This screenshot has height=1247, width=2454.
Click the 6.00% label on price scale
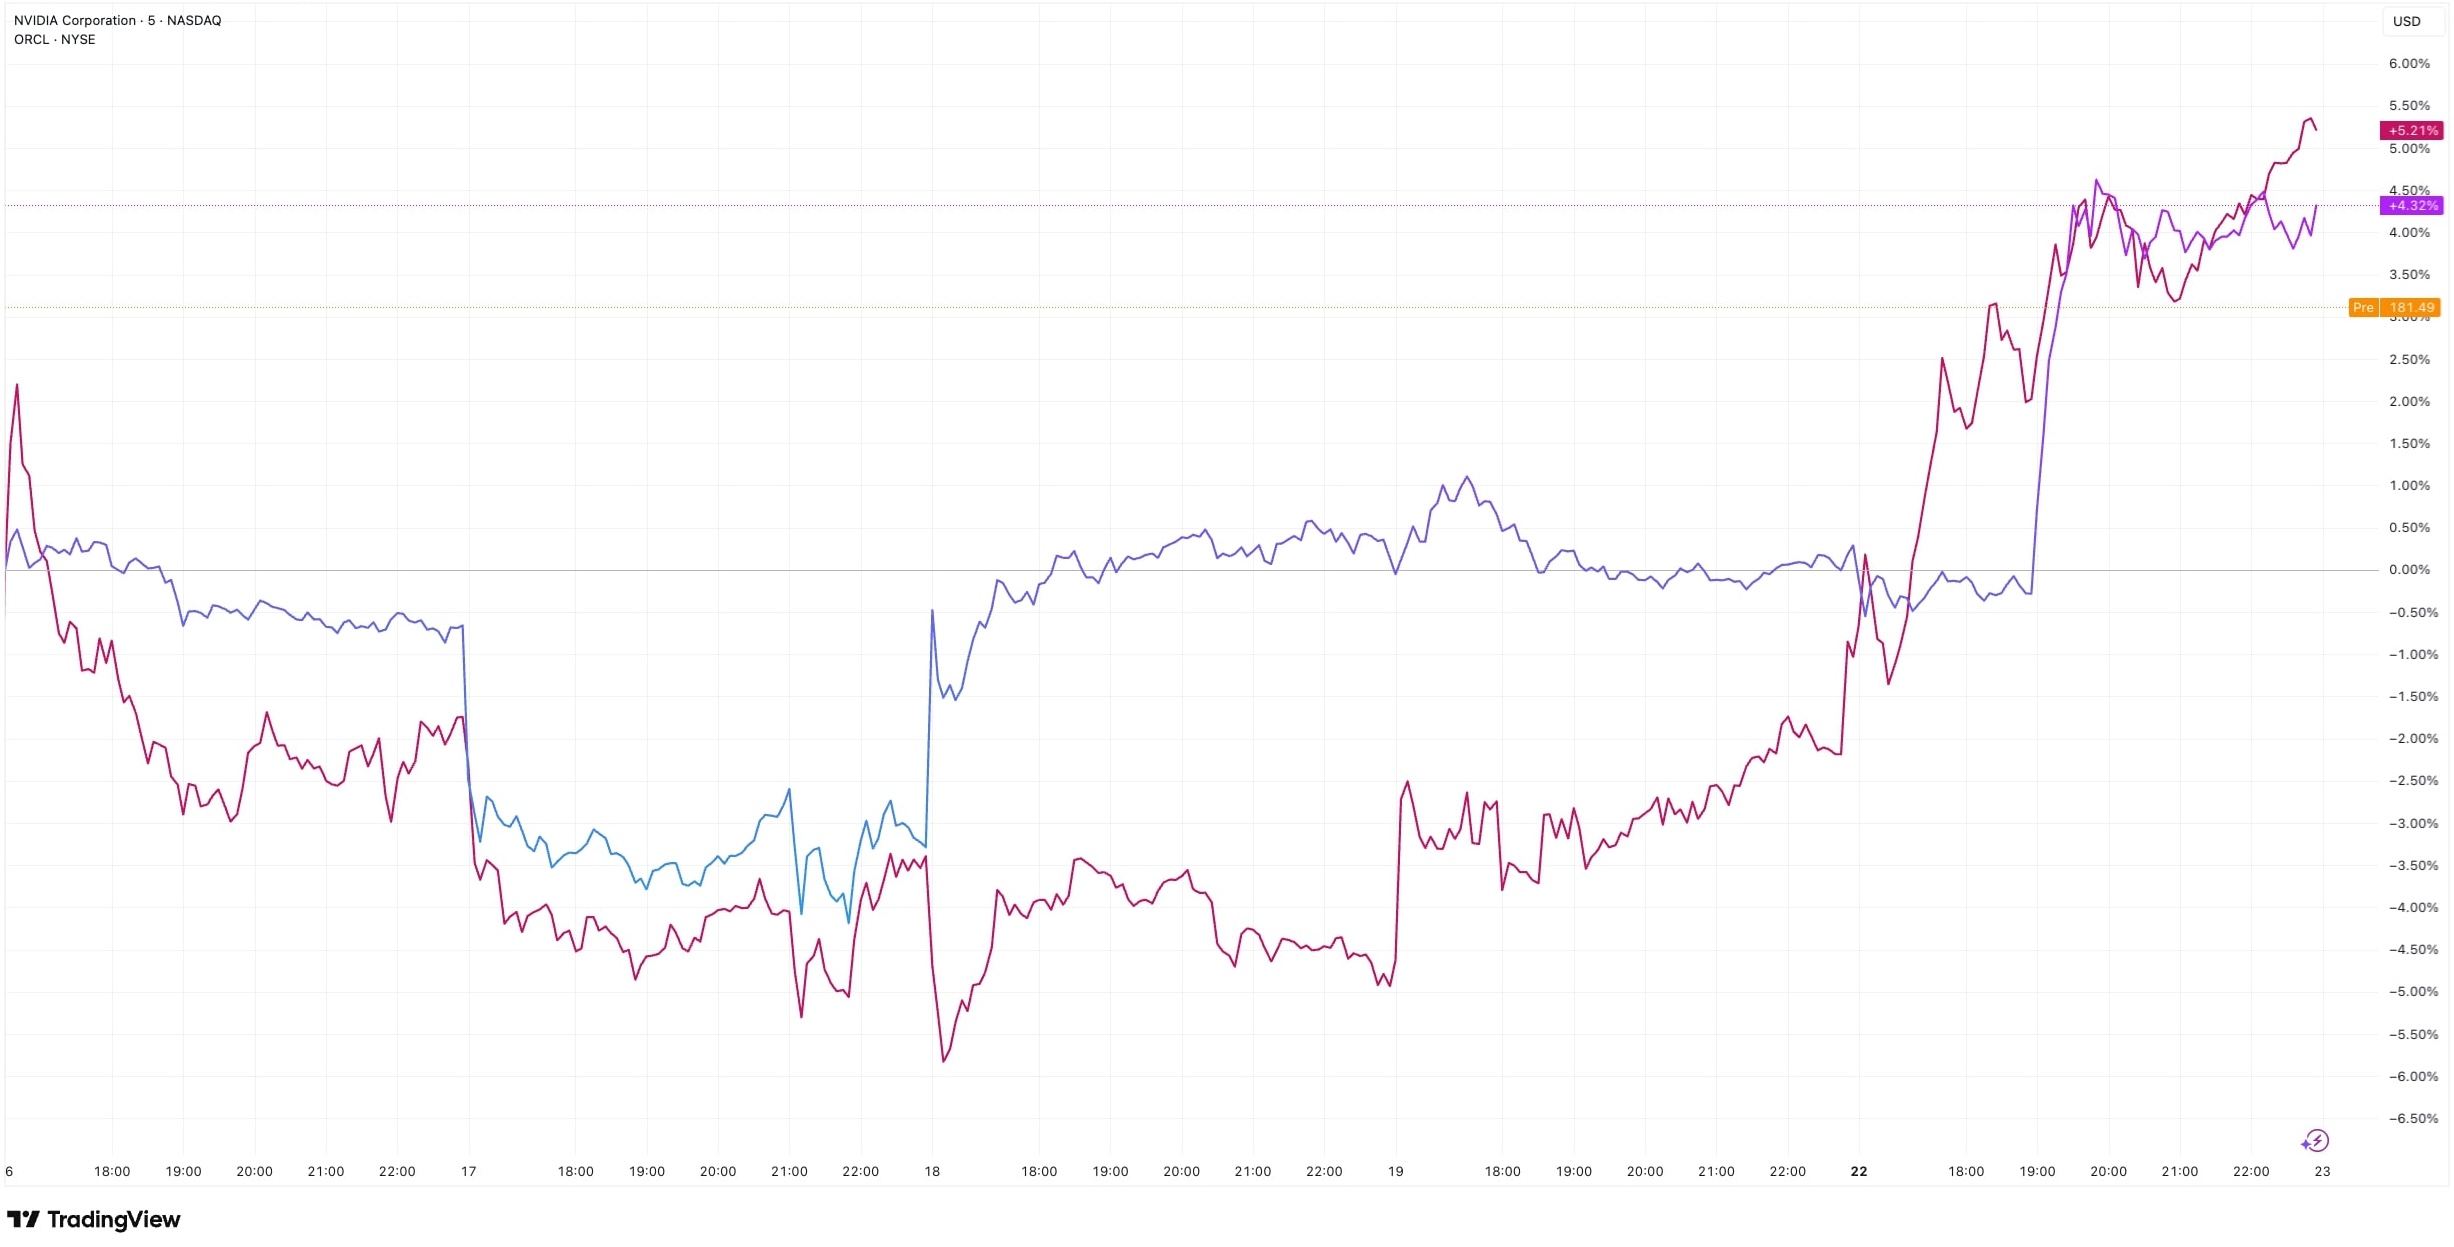2409,64
